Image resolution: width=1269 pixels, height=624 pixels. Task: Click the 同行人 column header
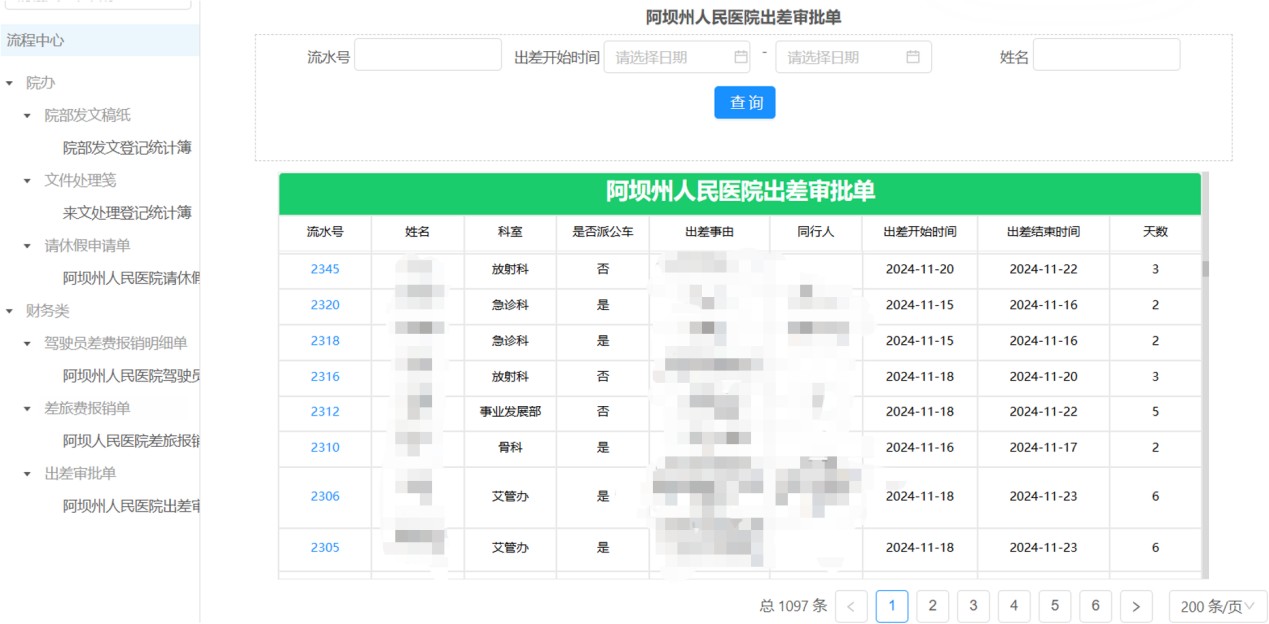816,232
